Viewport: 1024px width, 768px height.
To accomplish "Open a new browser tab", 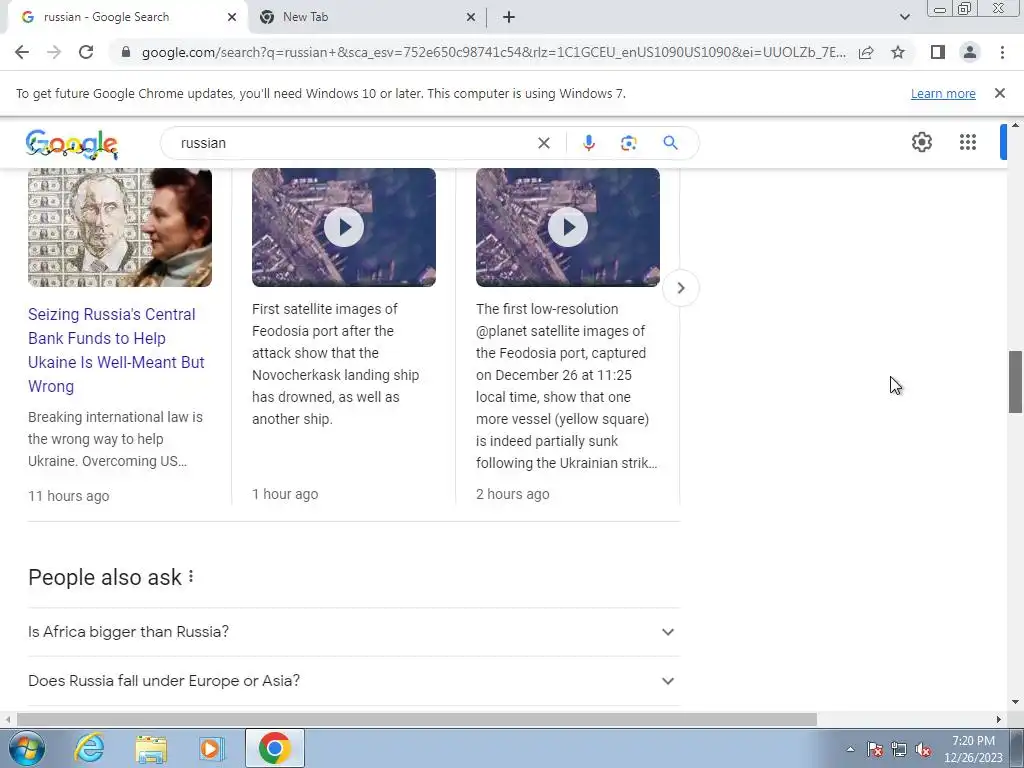I will coord(509,17).
